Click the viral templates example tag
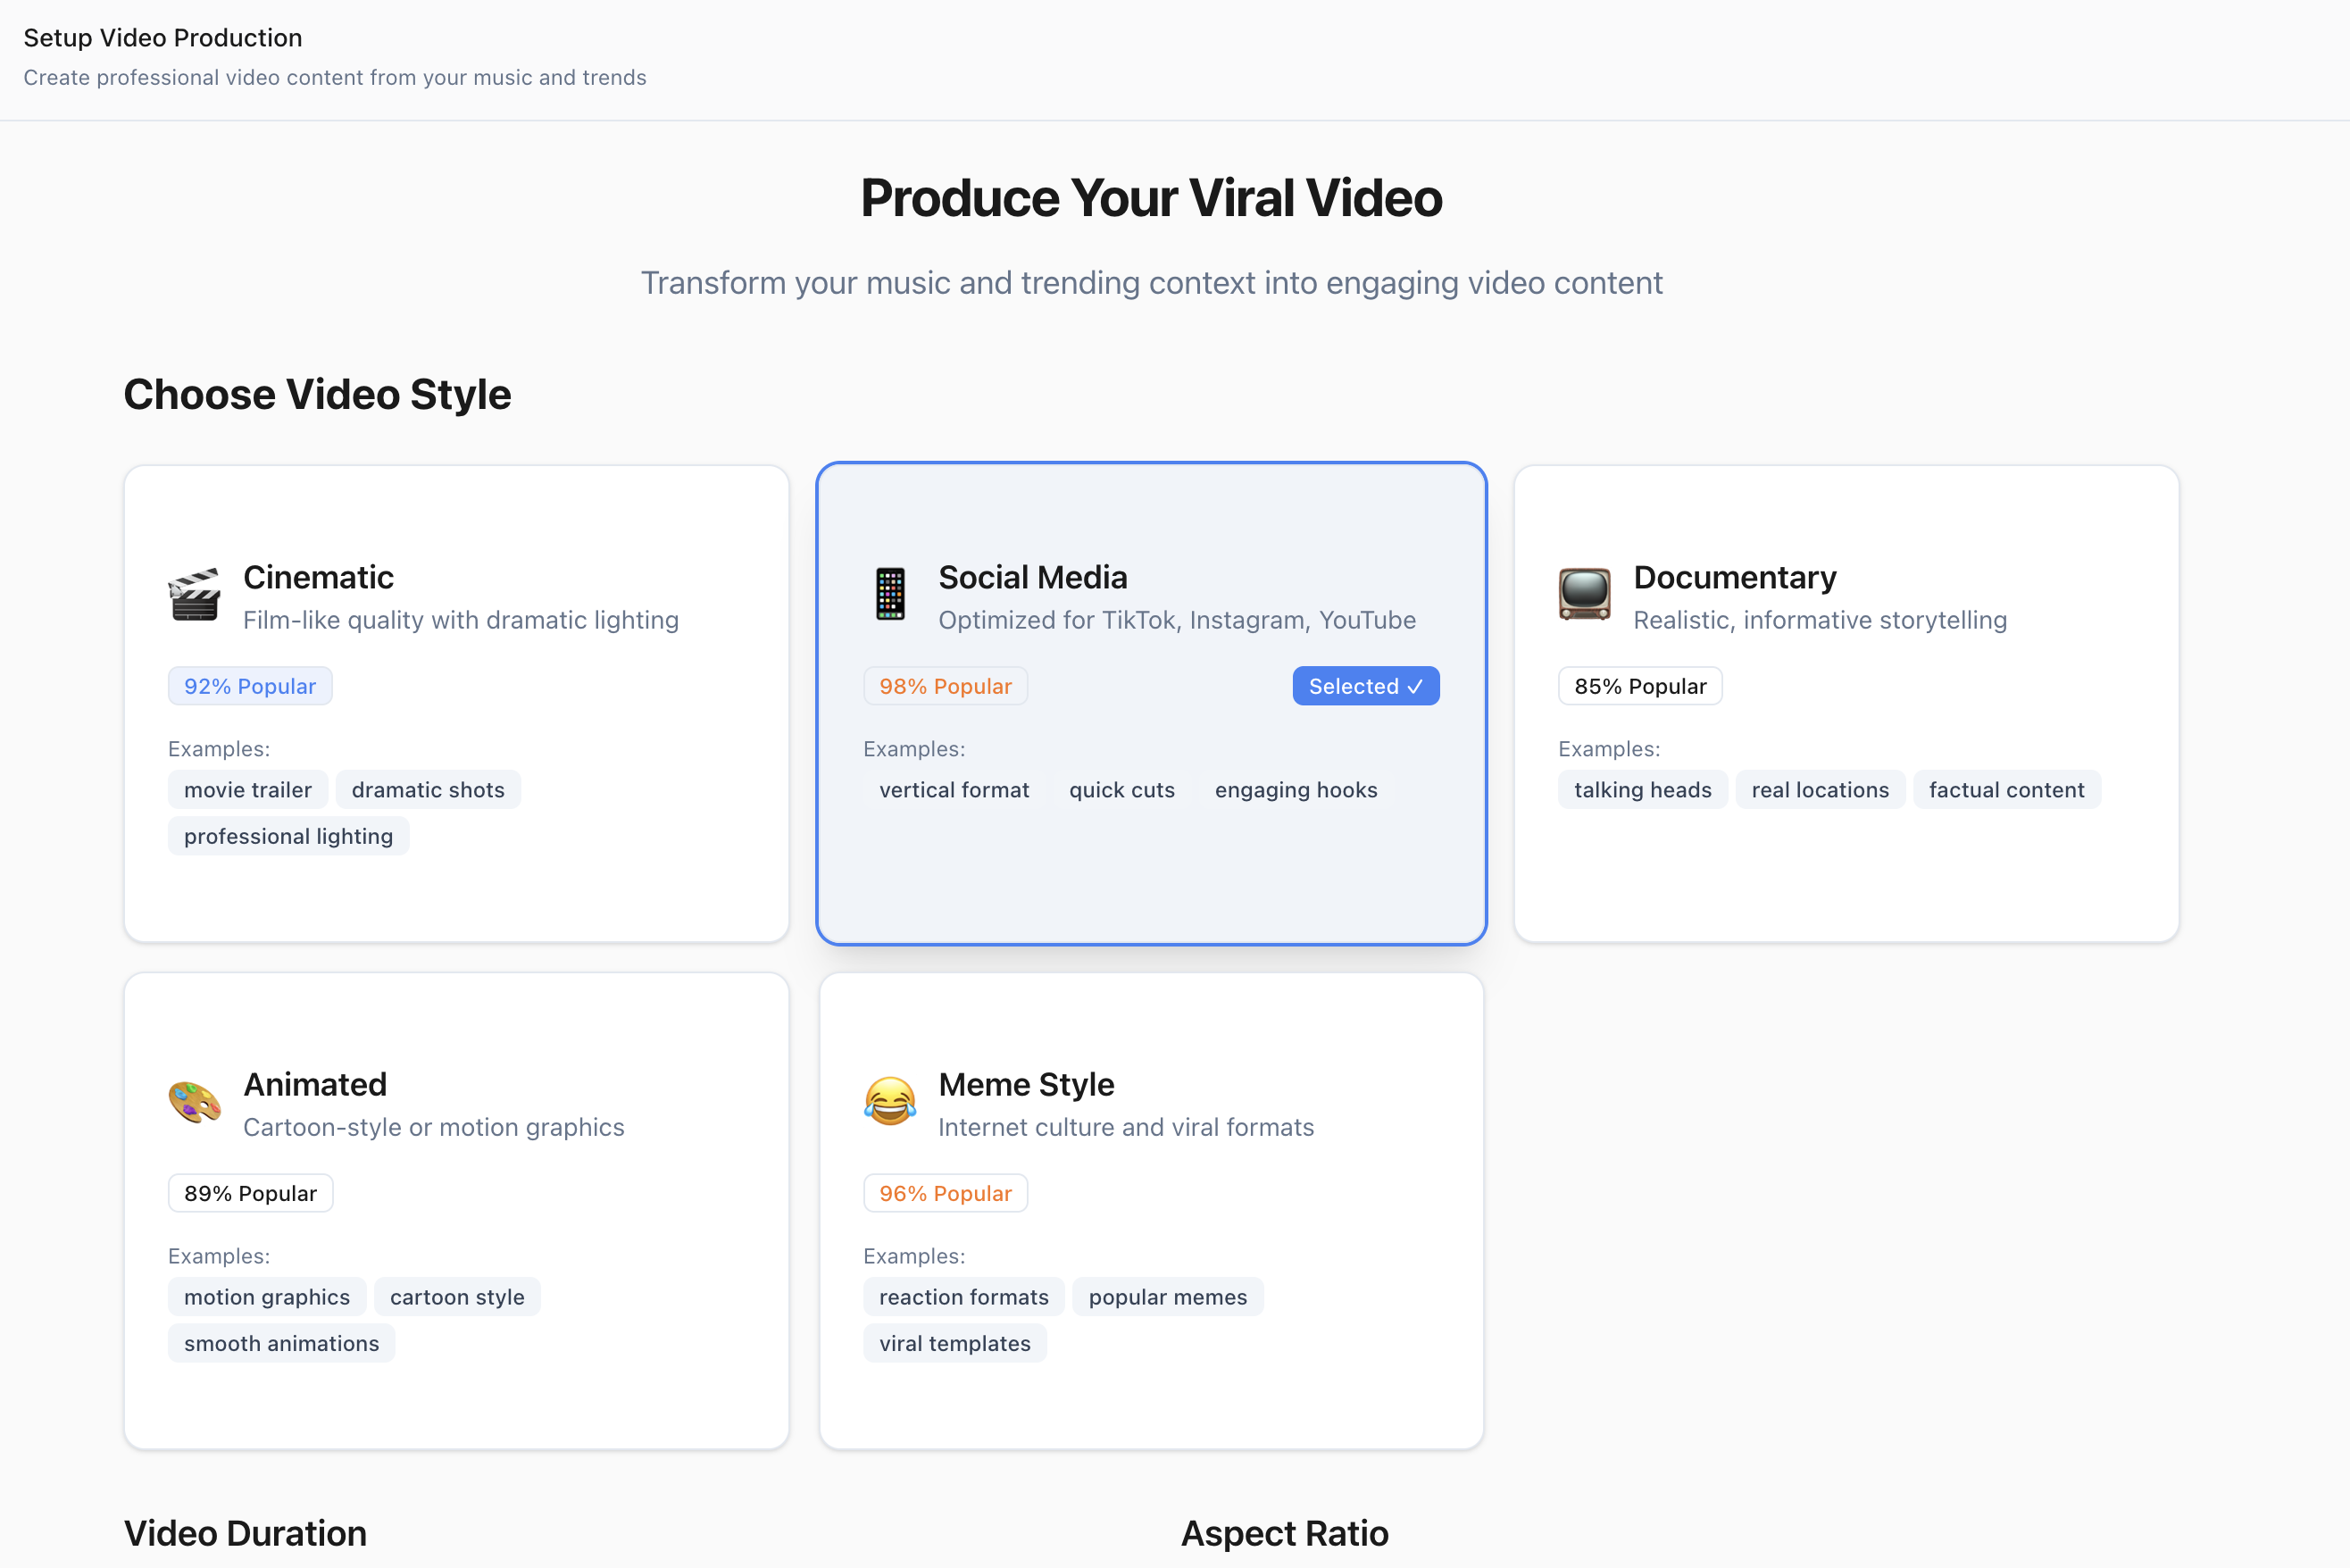This screenshot has height=1568, width=2350. 954,1343
